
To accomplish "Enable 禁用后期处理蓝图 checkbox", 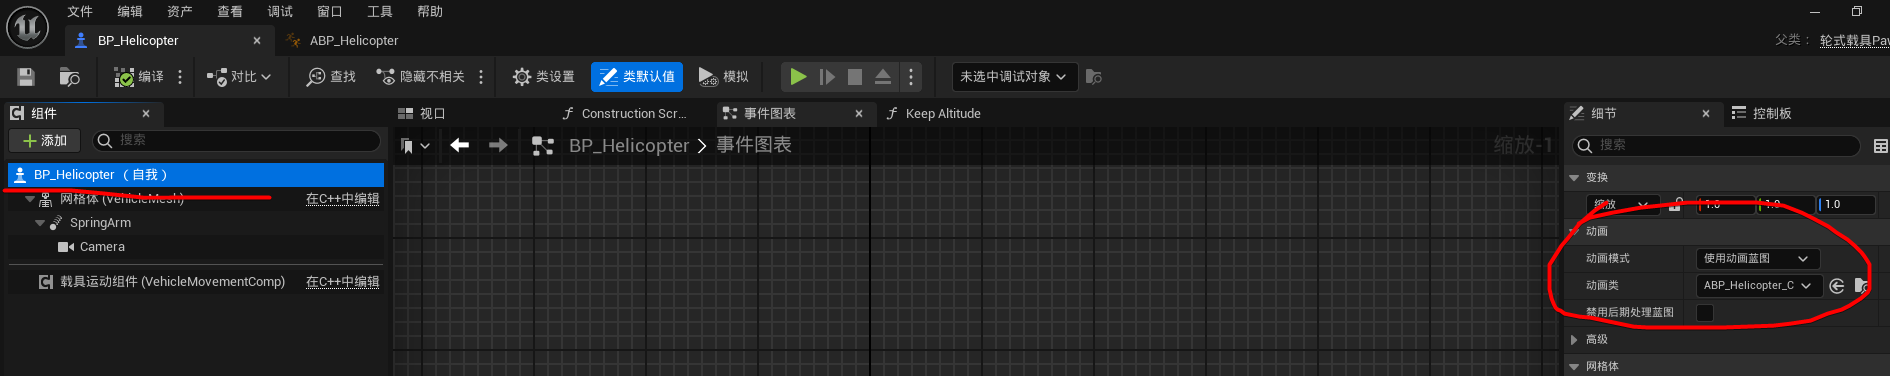I will pos(1705,313).
